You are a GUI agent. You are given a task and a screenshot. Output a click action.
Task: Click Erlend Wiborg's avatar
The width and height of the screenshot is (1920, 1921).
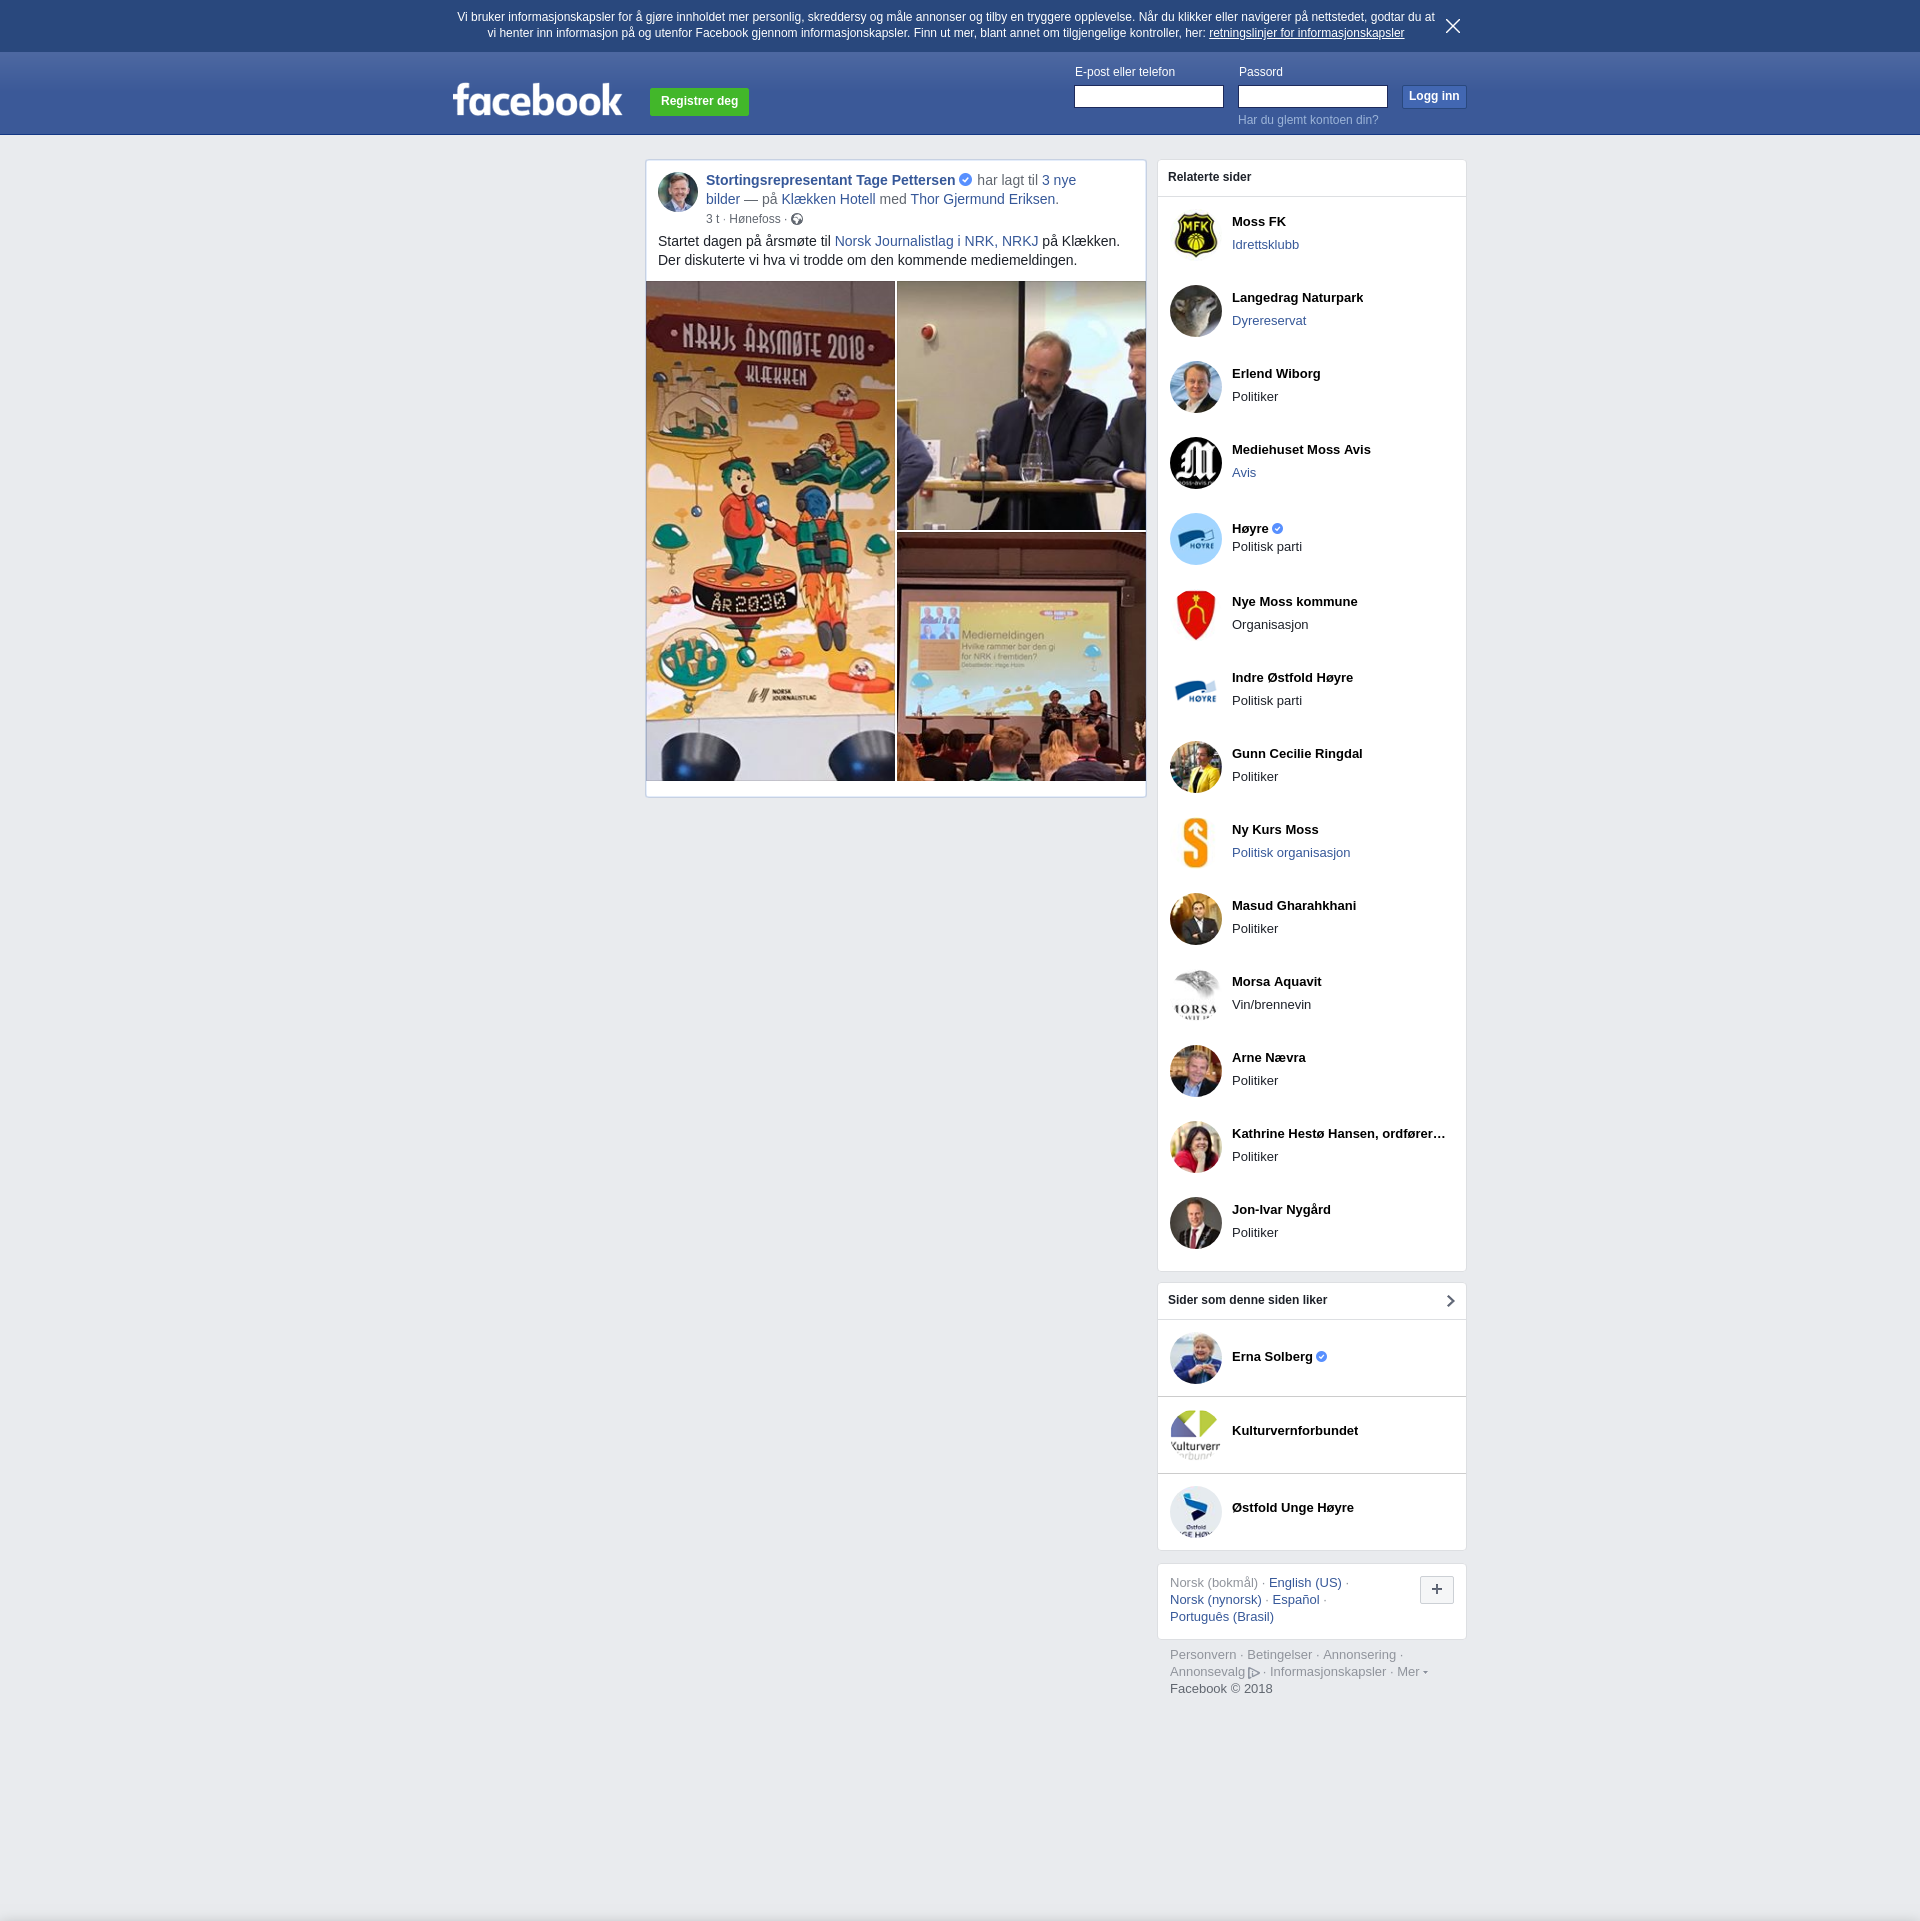tap(1195, 387)
